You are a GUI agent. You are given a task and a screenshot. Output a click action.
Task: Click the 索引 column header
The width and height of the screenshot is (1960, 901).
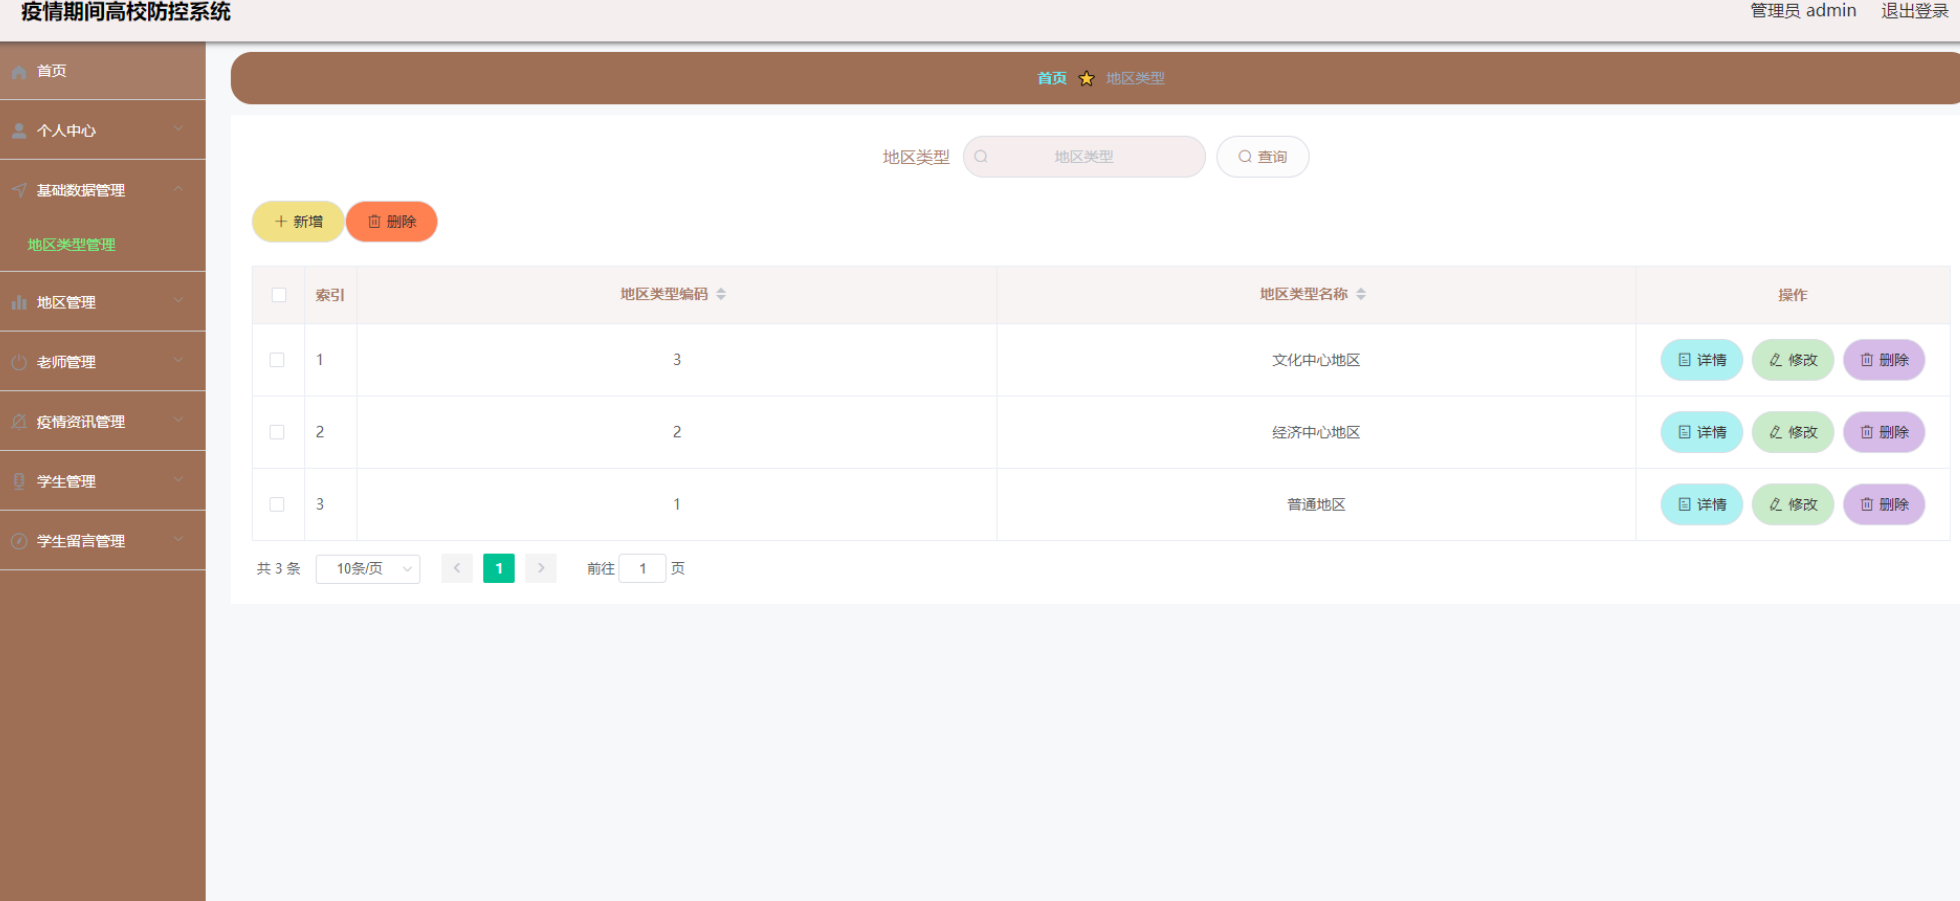pos(330,295)
